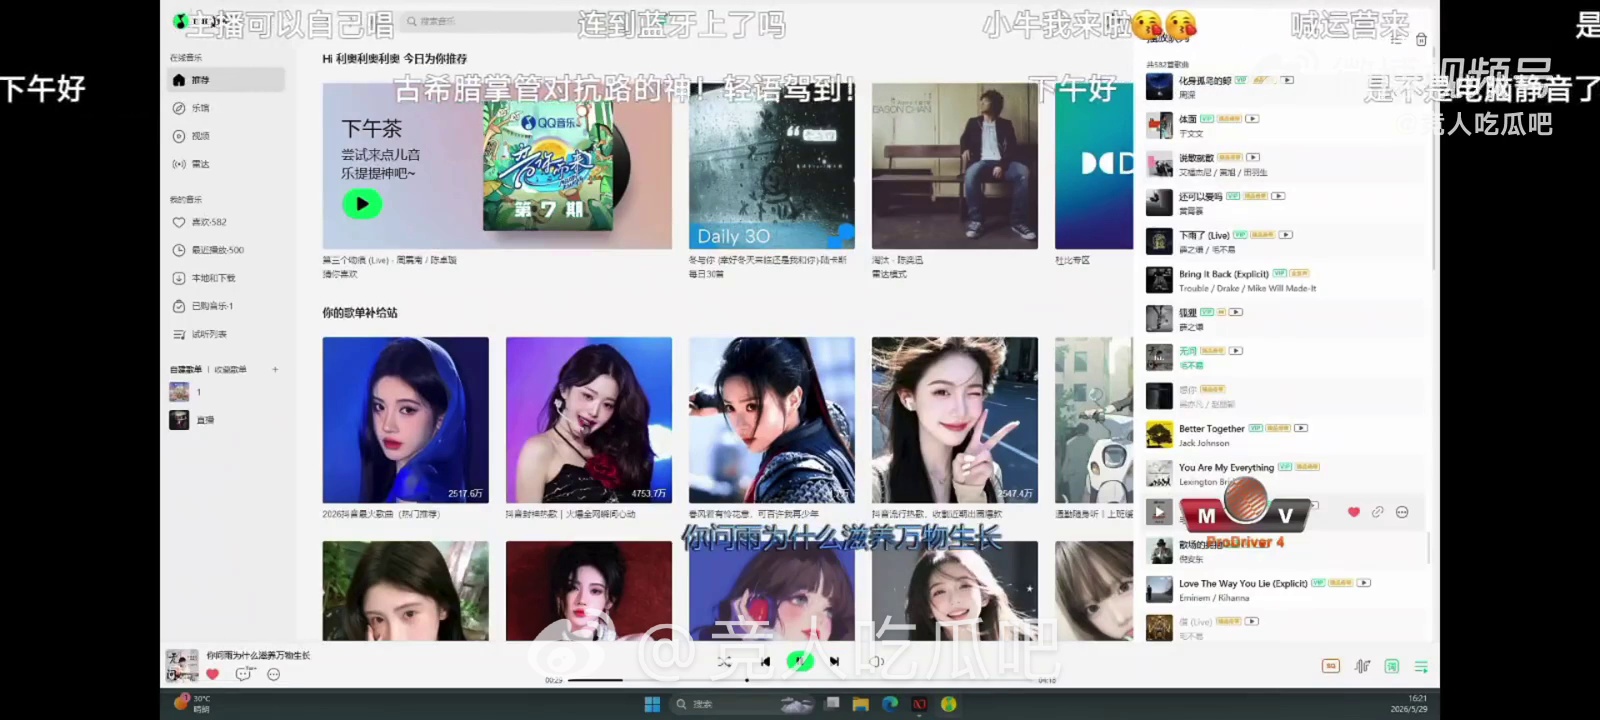1600x720 pixels.
Task: Seek in the song progress bar
Action: tap(800, 680)
